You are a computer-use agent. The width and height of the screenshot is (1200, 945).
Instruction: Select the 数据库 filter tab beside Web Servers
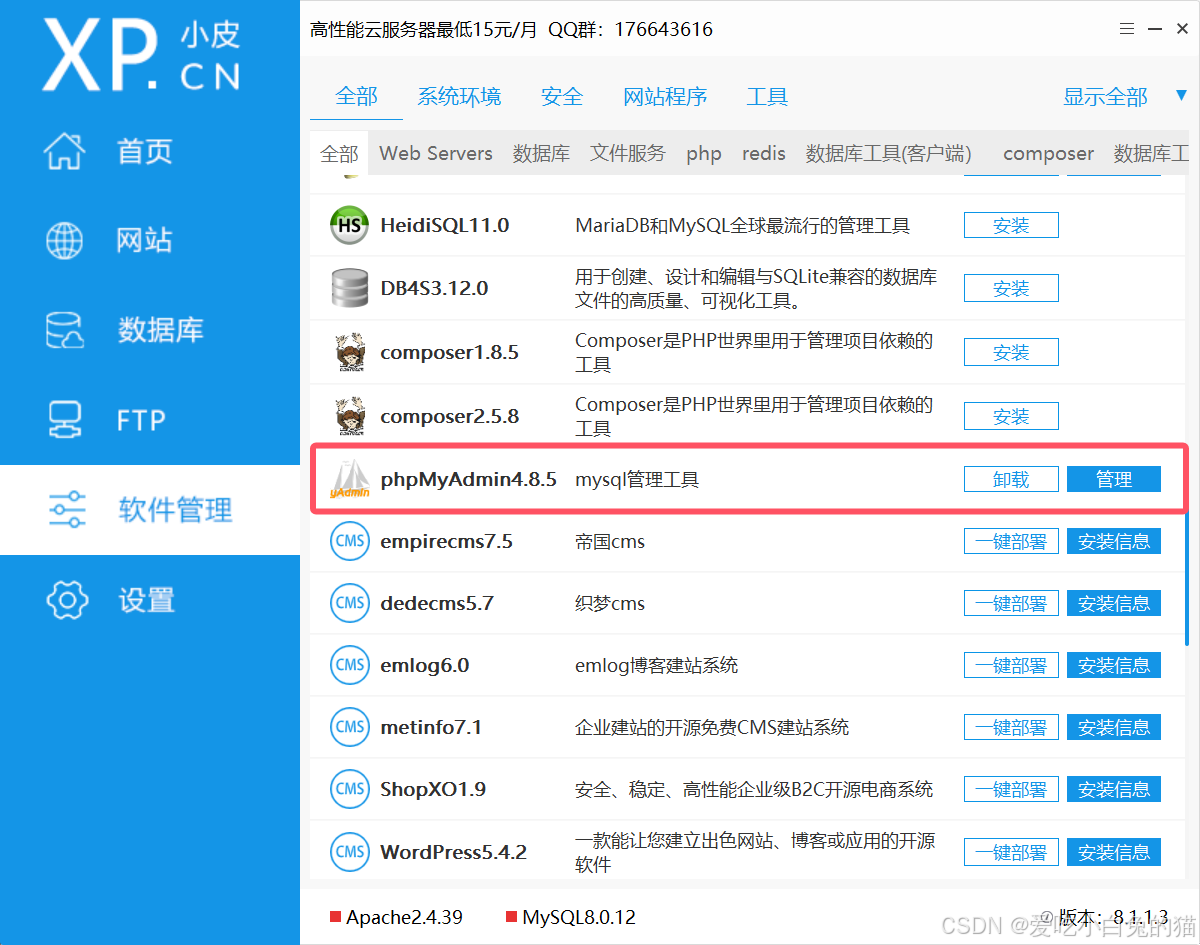pyautogui.click(x=541, y=154)
